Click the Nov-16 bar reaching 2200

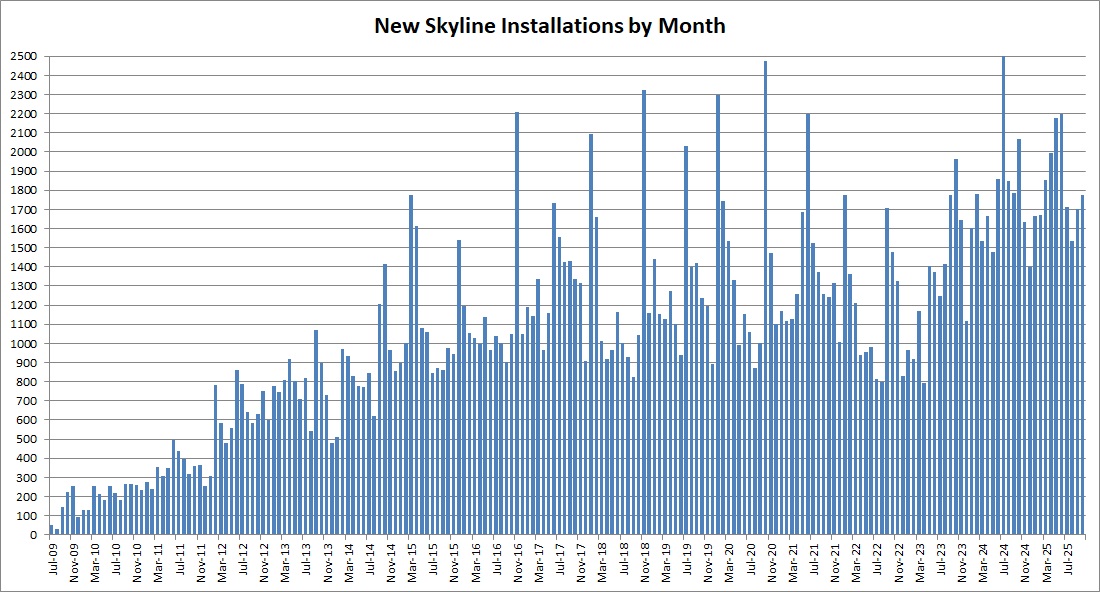tap(515, 300)
